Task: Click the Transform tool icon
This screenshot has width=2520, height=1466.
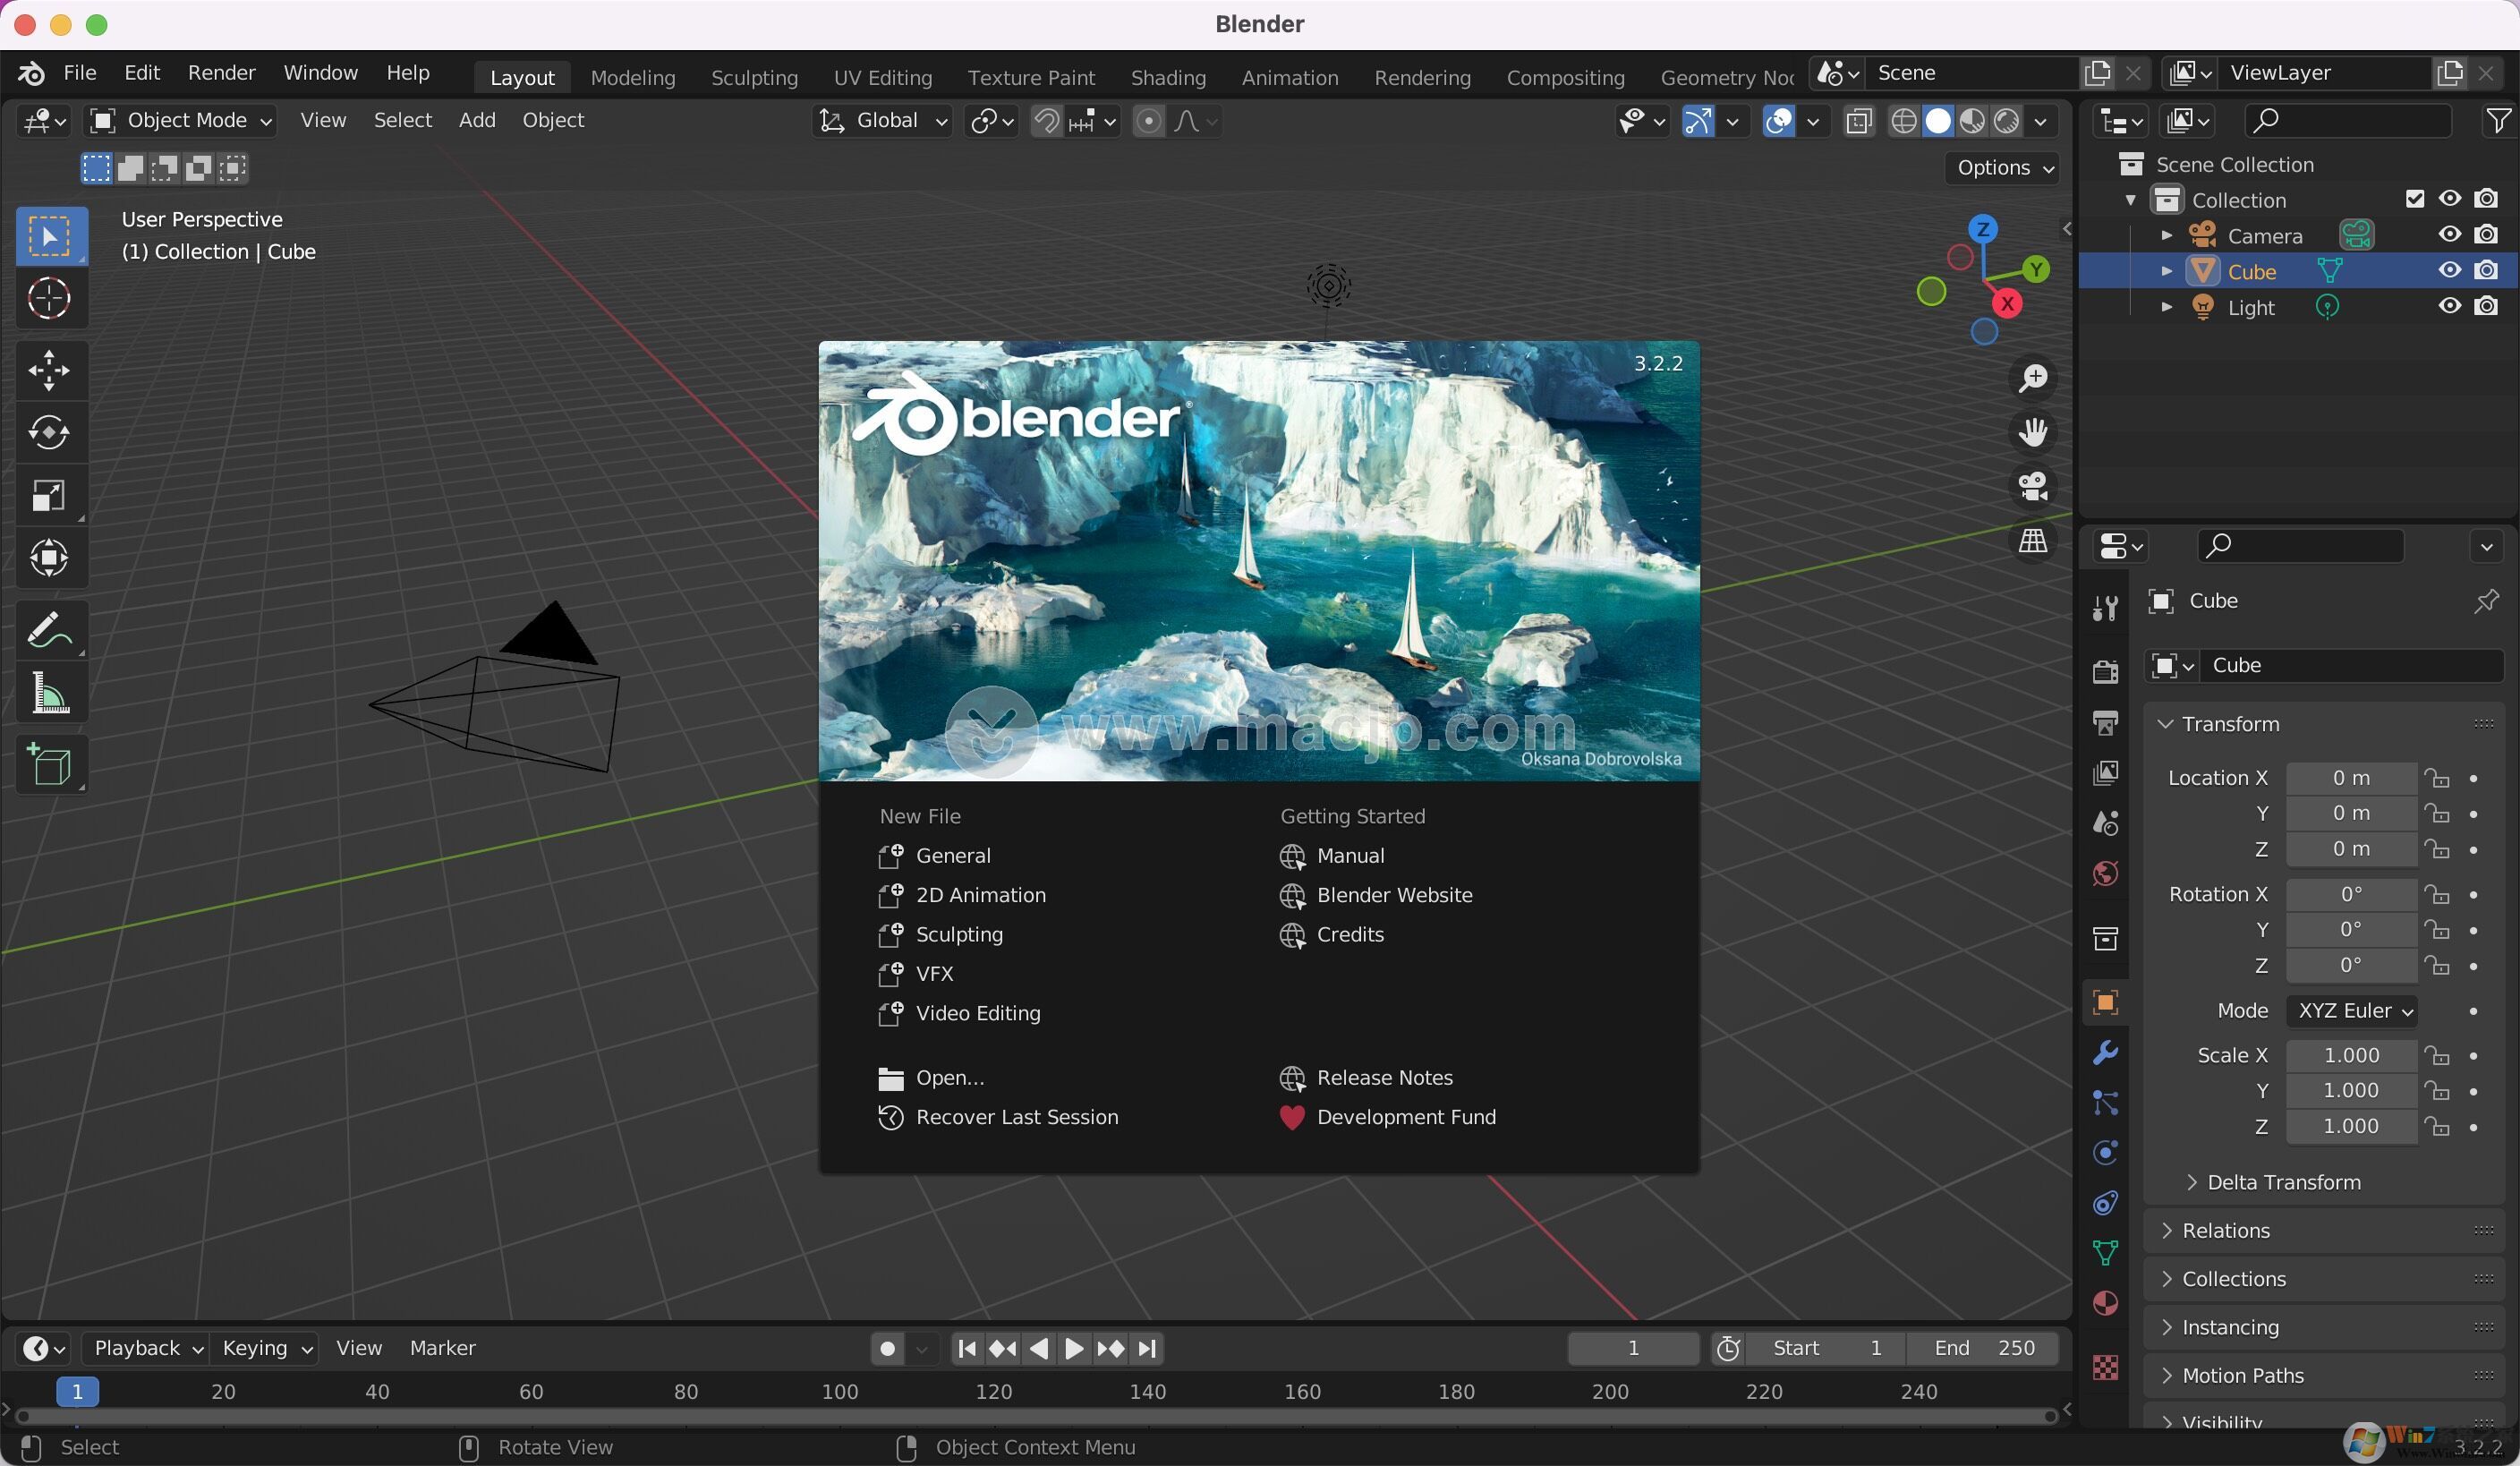Action: [x=47, y=557]
